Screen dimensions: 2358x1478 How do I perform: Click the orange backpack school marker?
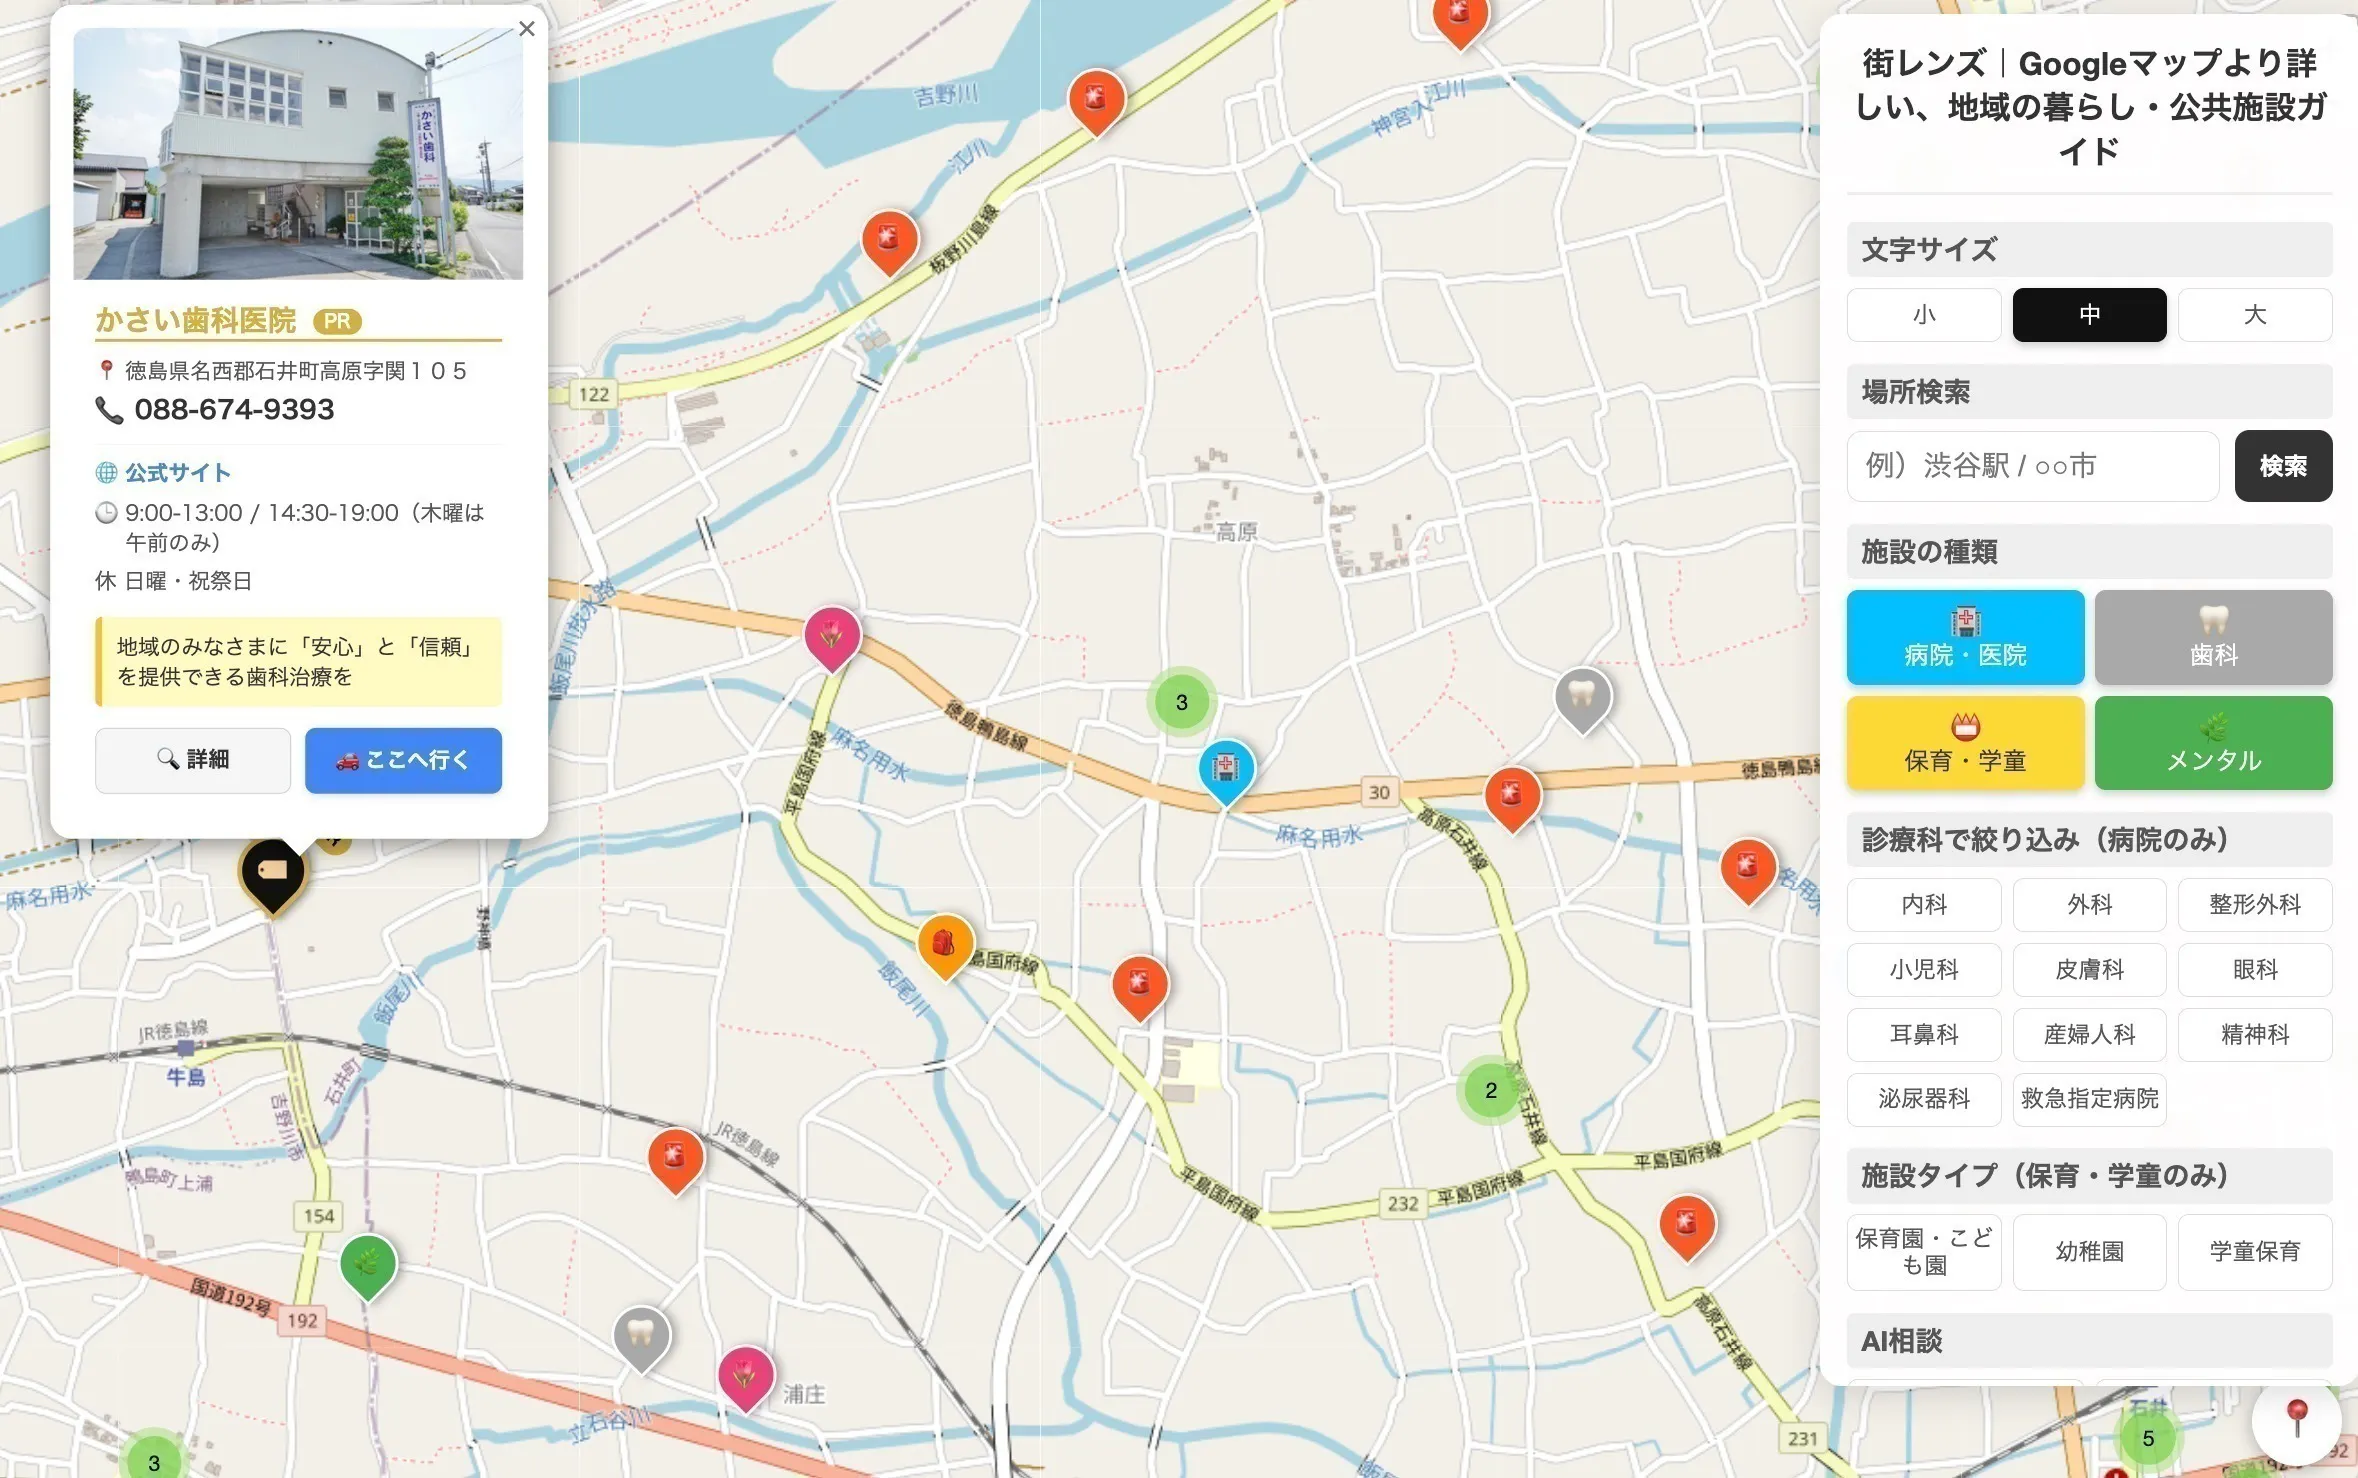[944, 942]
